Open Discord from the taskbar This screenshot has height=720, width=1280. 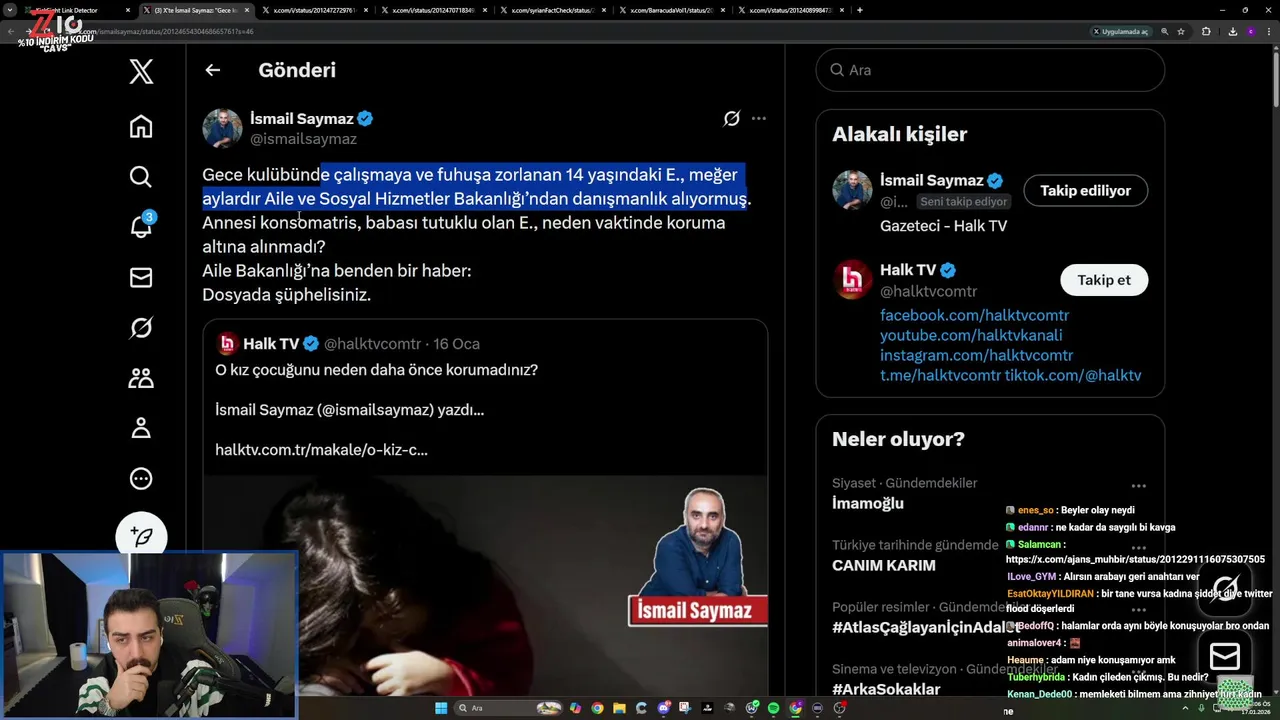[x=663, y=708]
